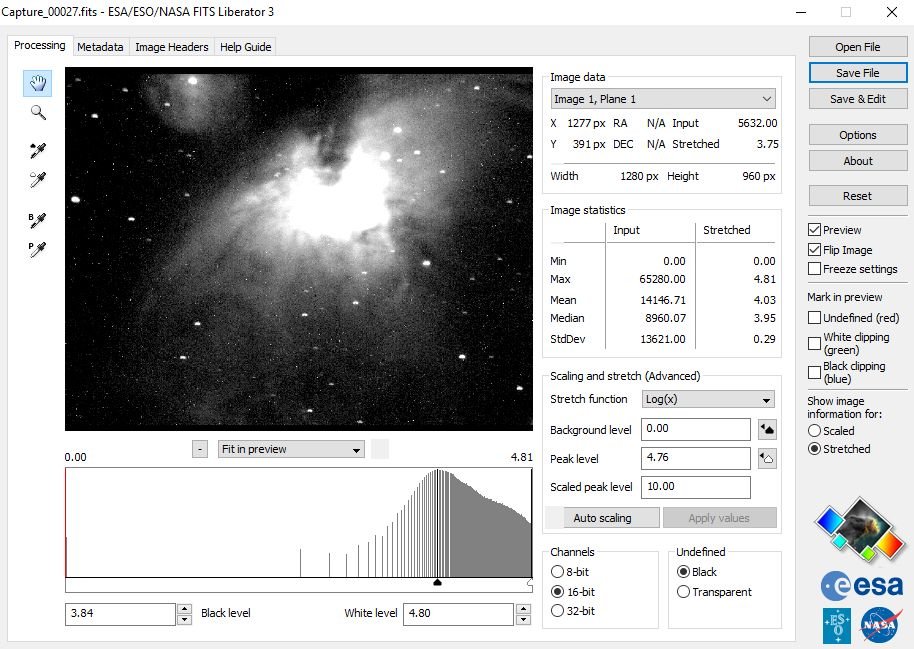Click the auto background level button icon
Viewport: 914px width, 649px height.
point(767,430)
